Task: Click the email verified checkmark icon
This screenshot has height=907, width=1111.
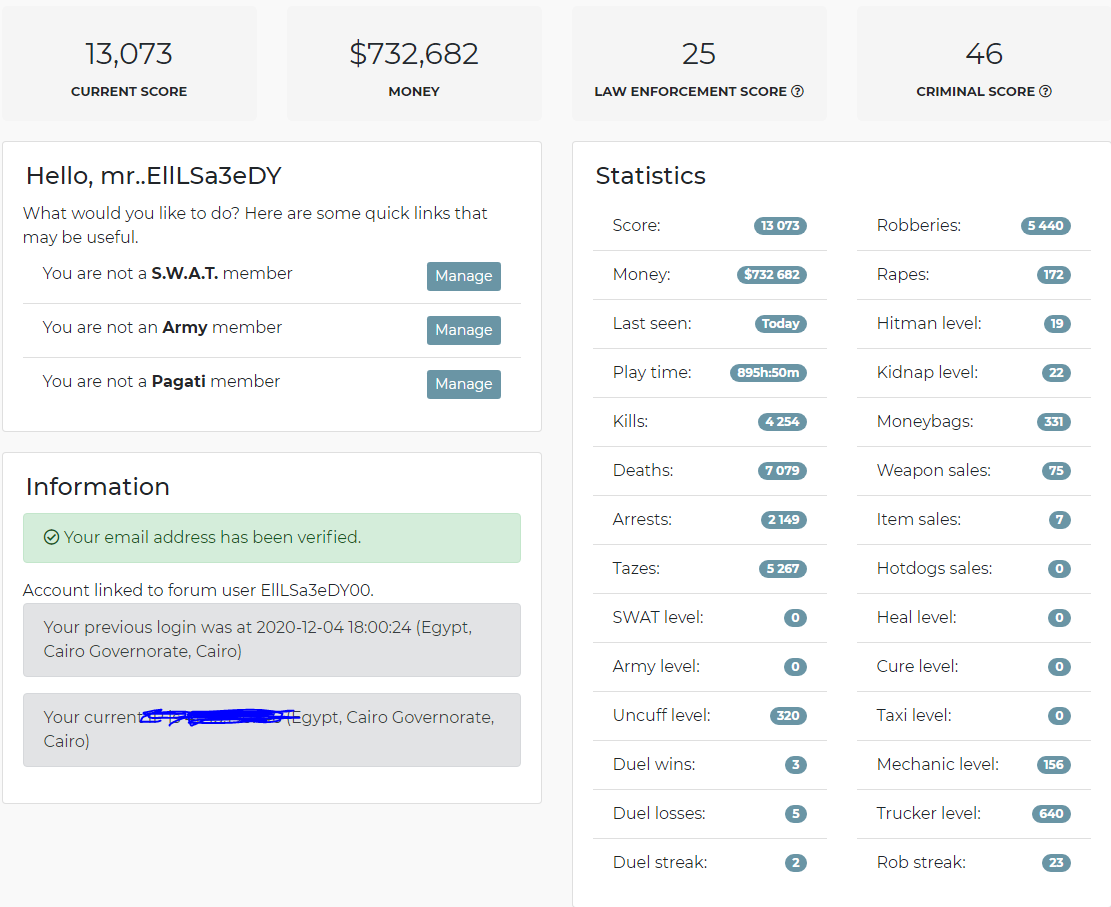Action: pyautogui.click(x=51, y=537)
